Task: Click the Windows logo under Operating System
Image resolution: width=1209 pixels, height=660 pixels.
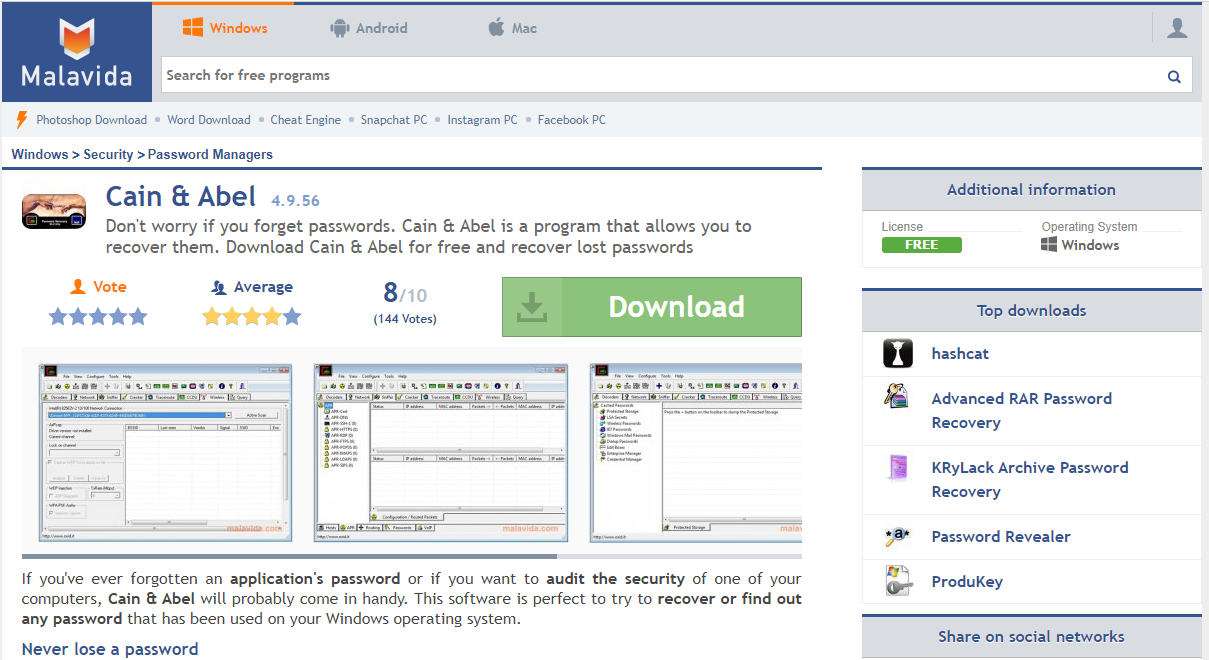Action: coord(1049,245)
